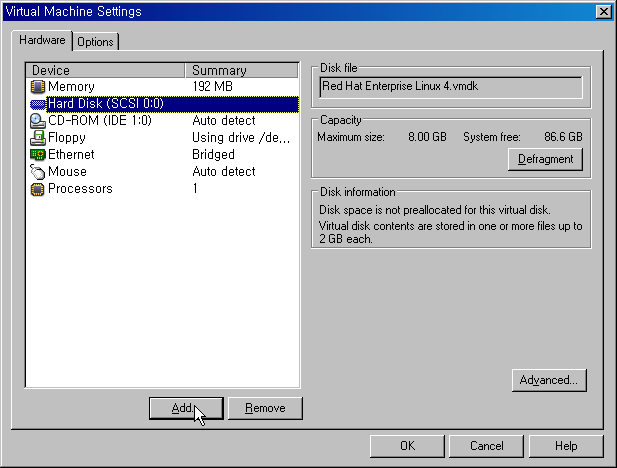The width and height of the screenshot is (617, 468).
Task: Switch to the Options tab
Action: coord(95,42)
